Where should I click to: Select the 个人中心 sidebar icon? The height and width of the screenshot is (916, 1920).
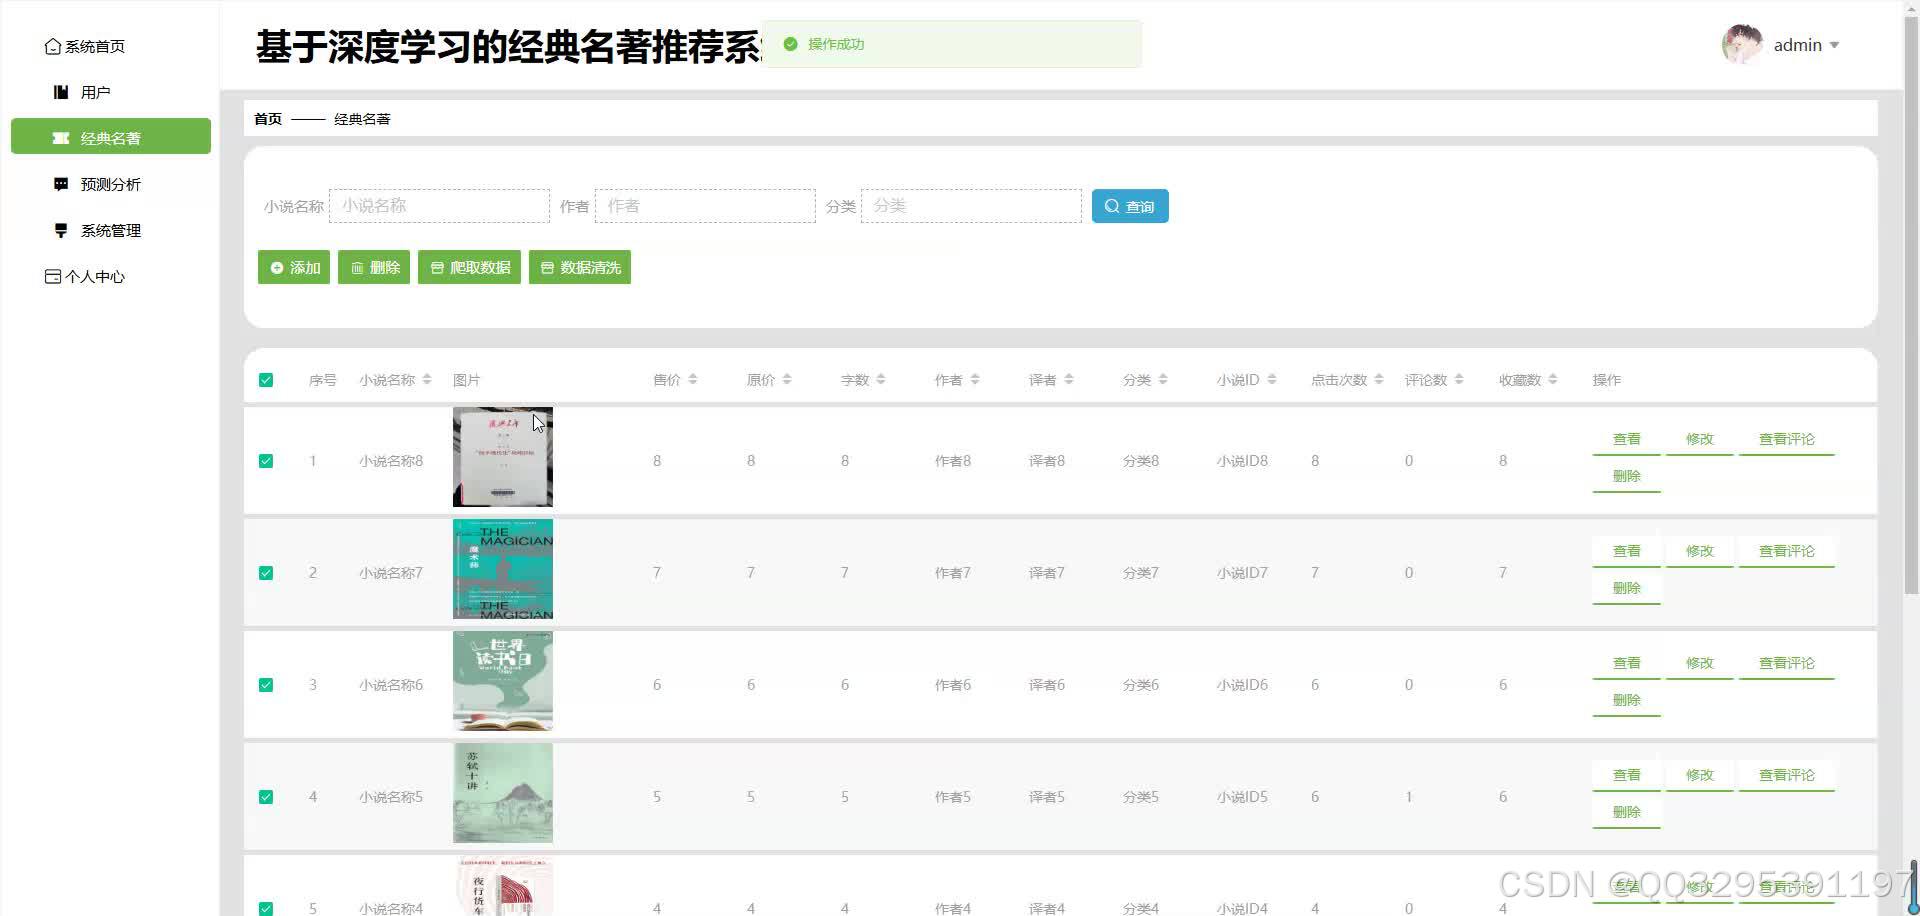[x=52, y=276]
